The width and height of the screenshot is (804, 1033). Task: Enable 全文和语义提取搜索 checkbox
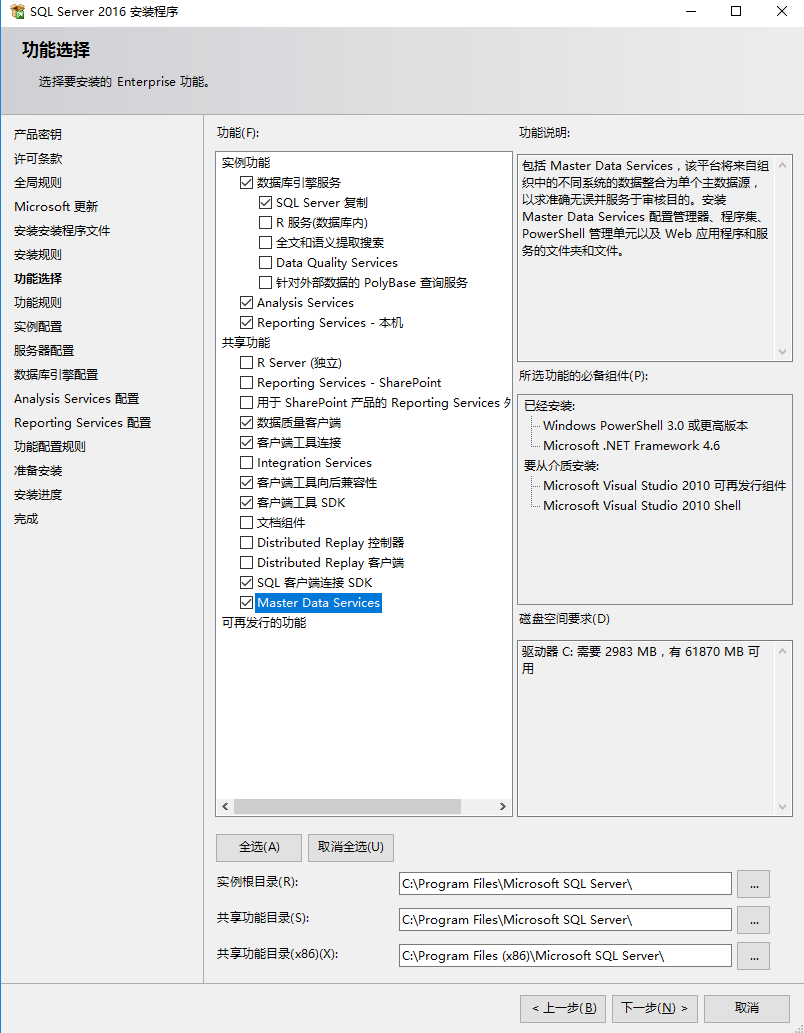coord(266,242)
